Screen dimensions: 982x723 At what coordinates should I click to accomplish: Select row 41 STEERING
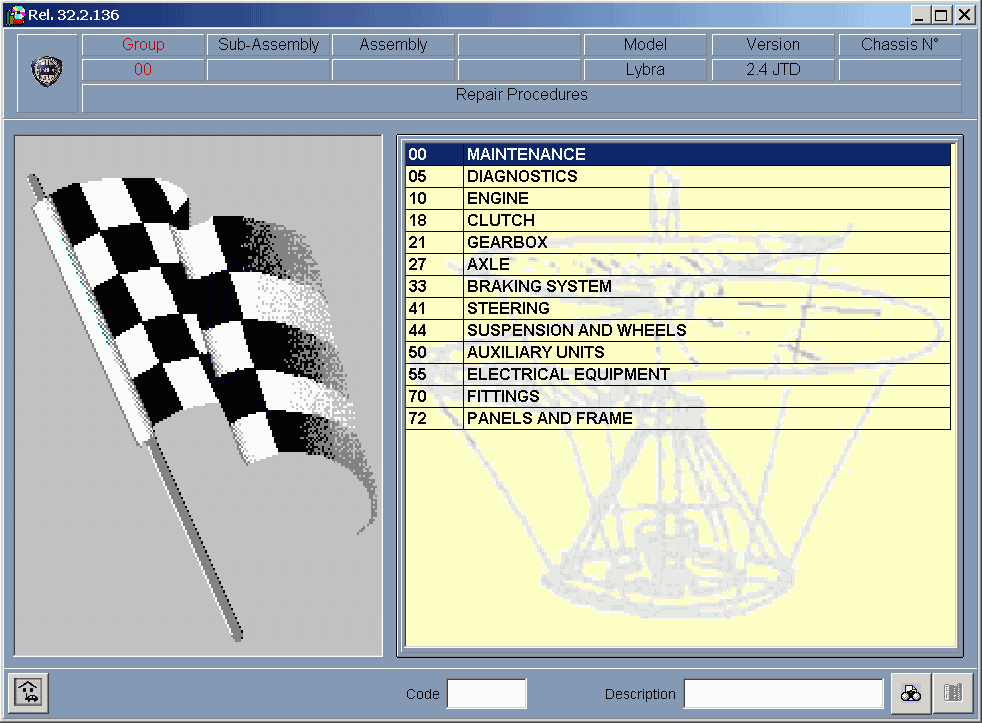tap(678, 308)
